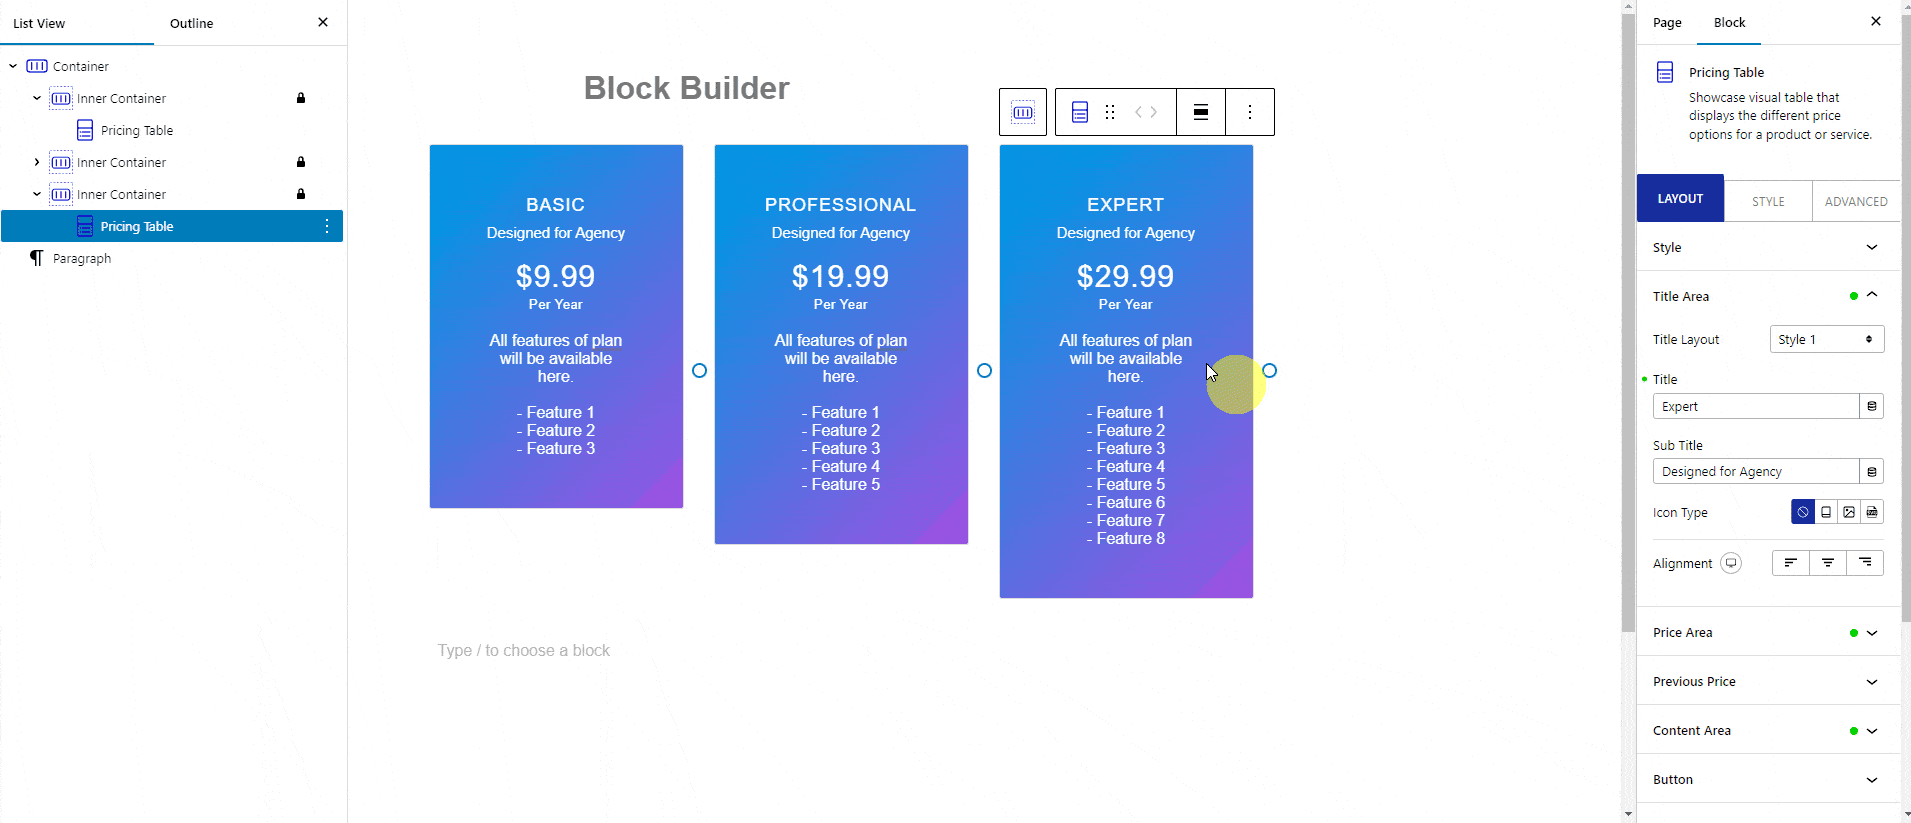Collapse the Title Area section

1871,295
